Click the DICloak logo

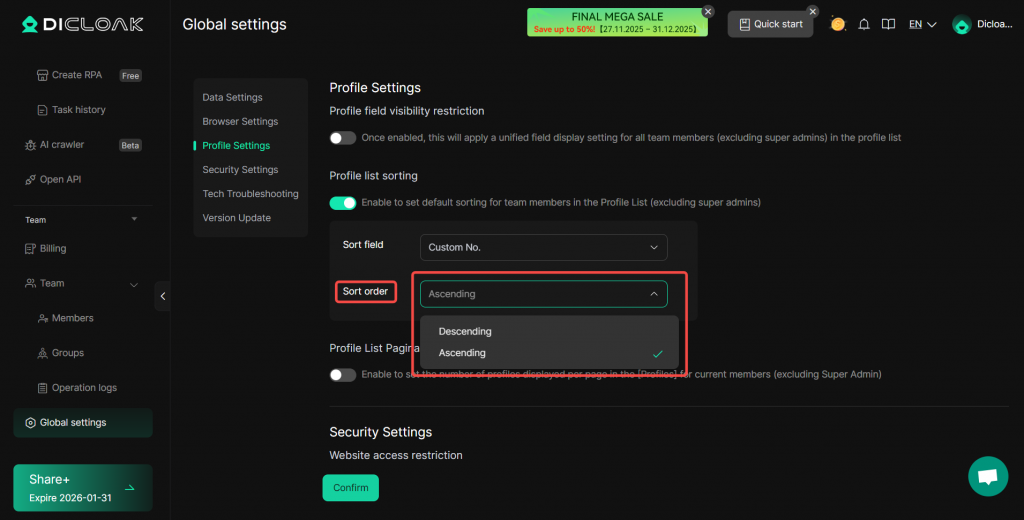coord(82,24)
